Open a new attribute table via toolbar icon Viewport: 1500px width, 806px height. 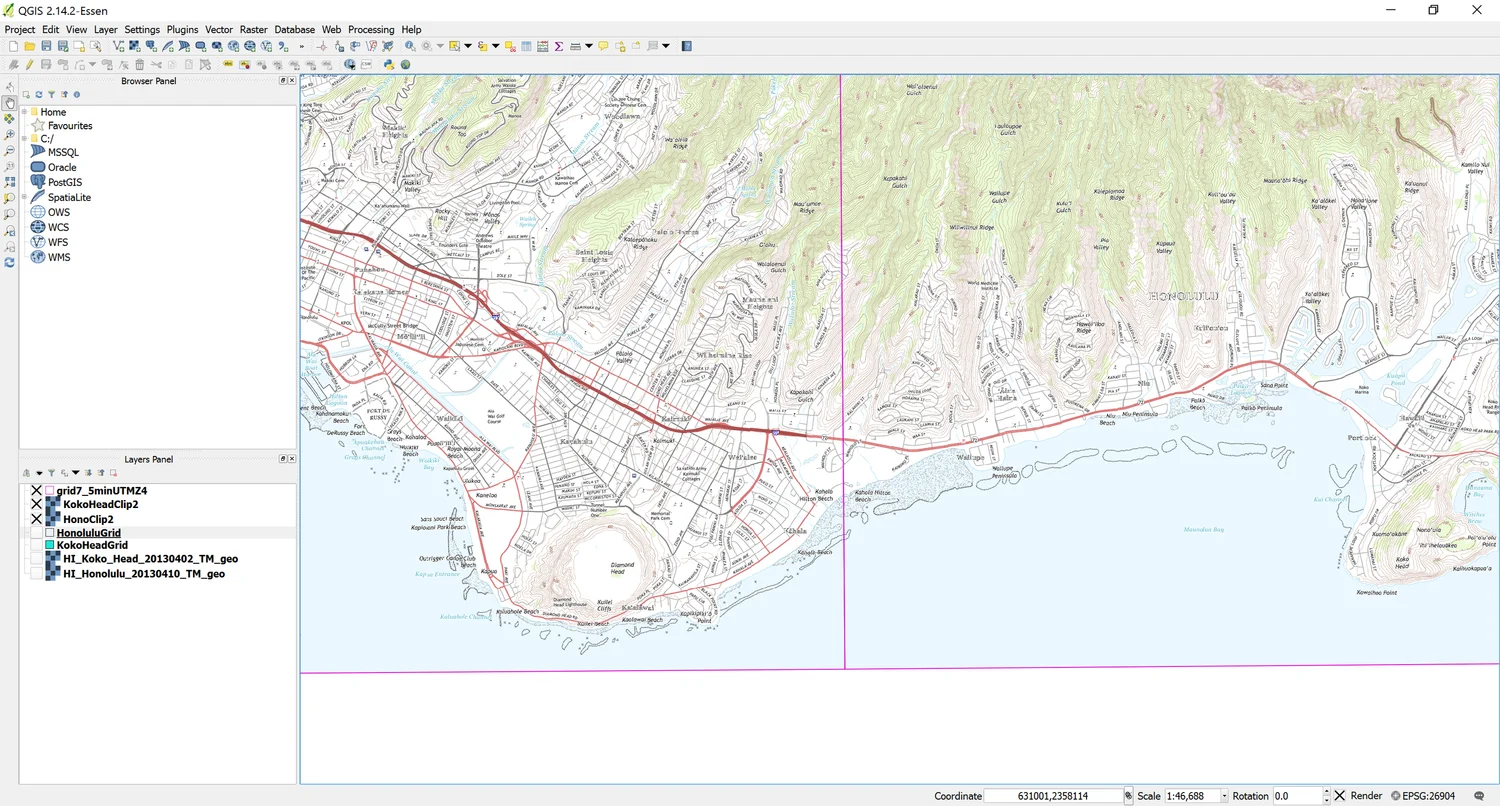coord(525,45)
